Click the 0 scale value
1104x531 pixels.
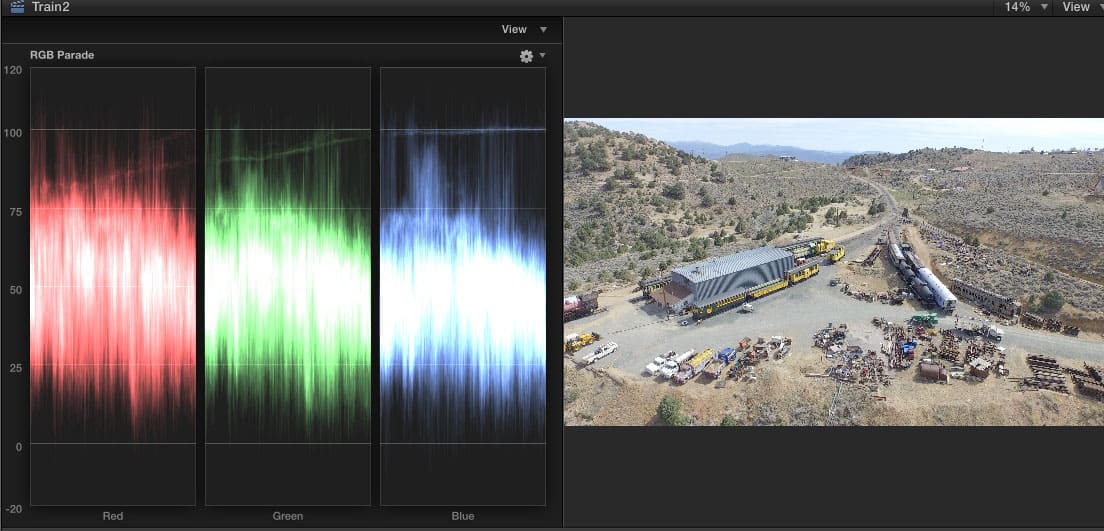click(19, 446)
